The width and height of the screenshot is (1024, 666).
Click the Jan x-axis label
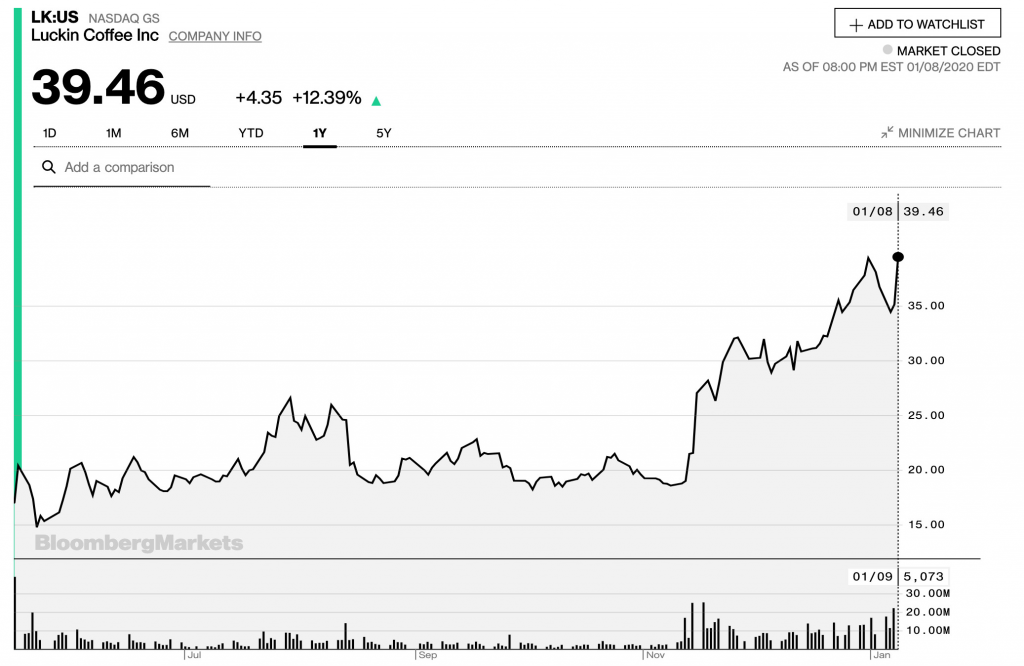pyautogui.click(x=882, y=655)
